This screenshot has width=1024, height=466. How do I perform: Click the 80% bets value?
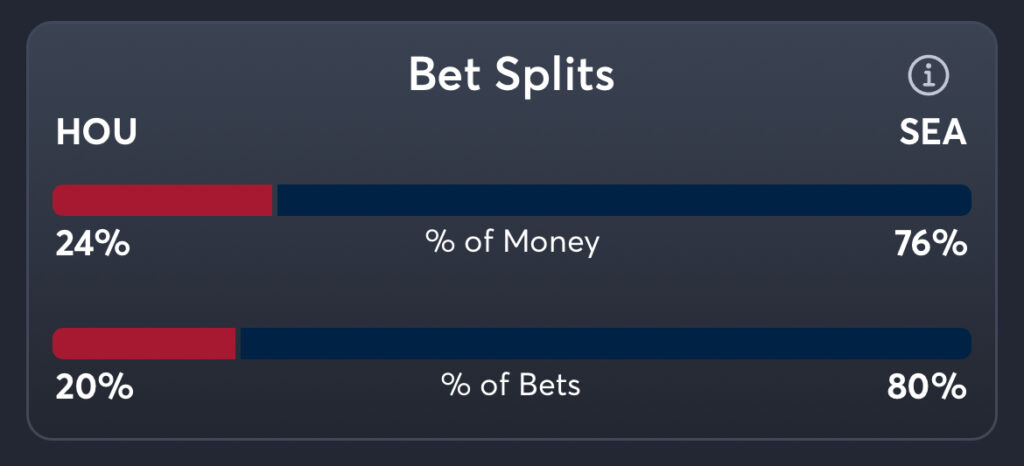(x=927, y=386)
